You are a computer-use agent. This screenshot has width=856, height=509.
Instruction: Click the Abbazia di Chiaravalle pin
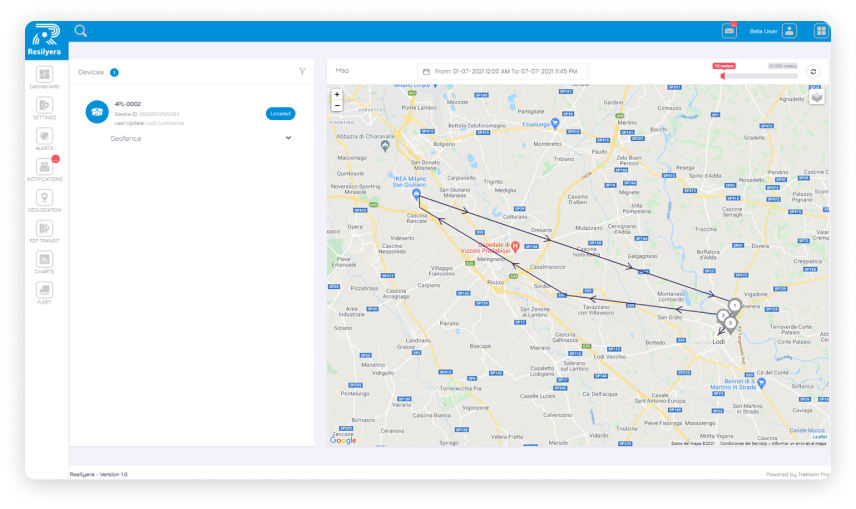coord(385,145)
